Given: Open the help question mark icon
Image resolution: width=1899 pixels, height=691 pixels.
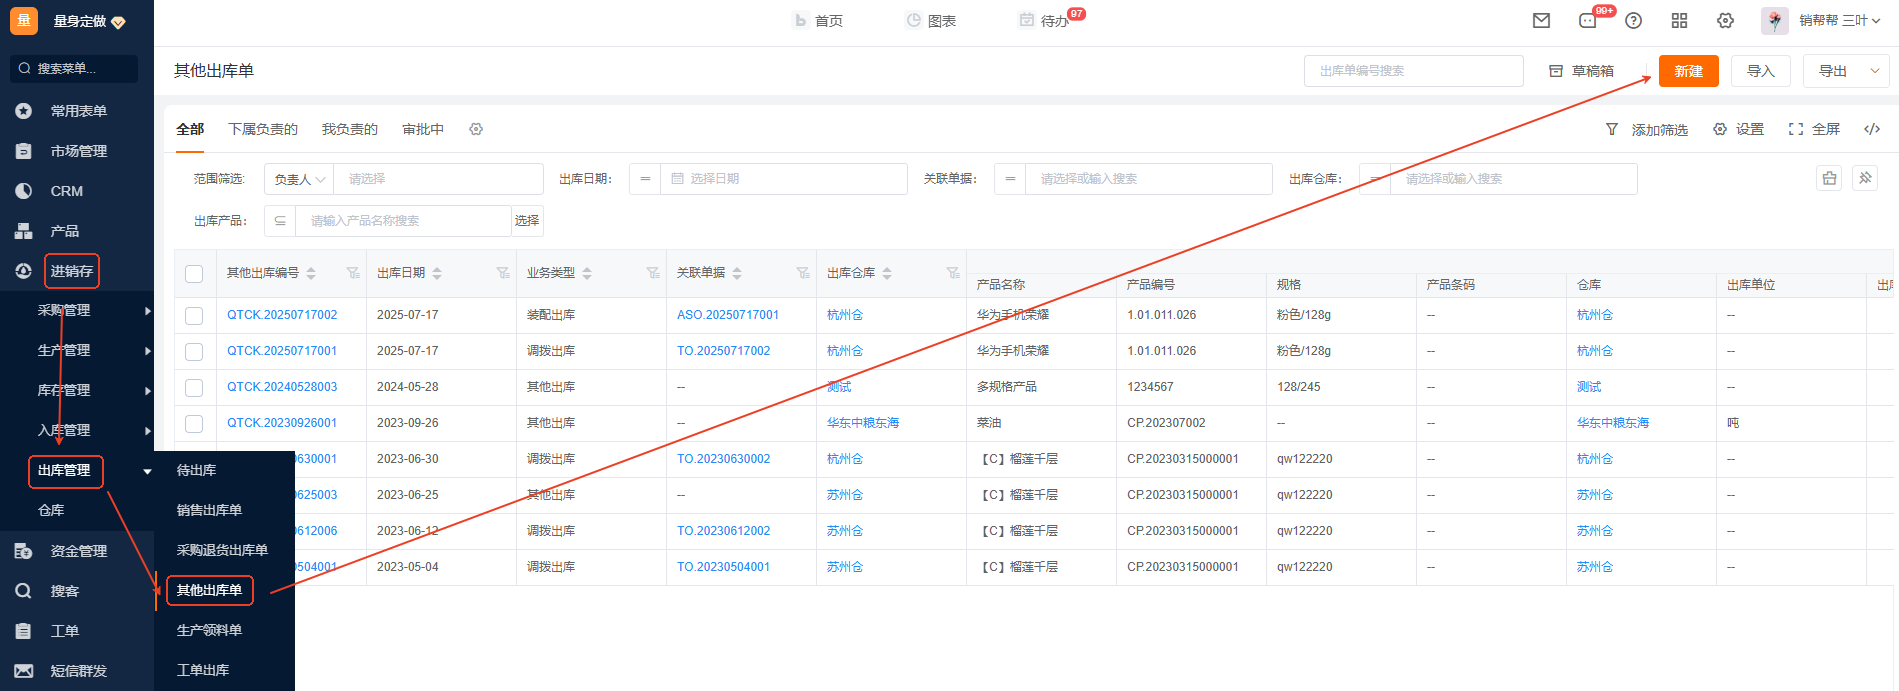Looking at the screenshot, I should [1634, 21].
